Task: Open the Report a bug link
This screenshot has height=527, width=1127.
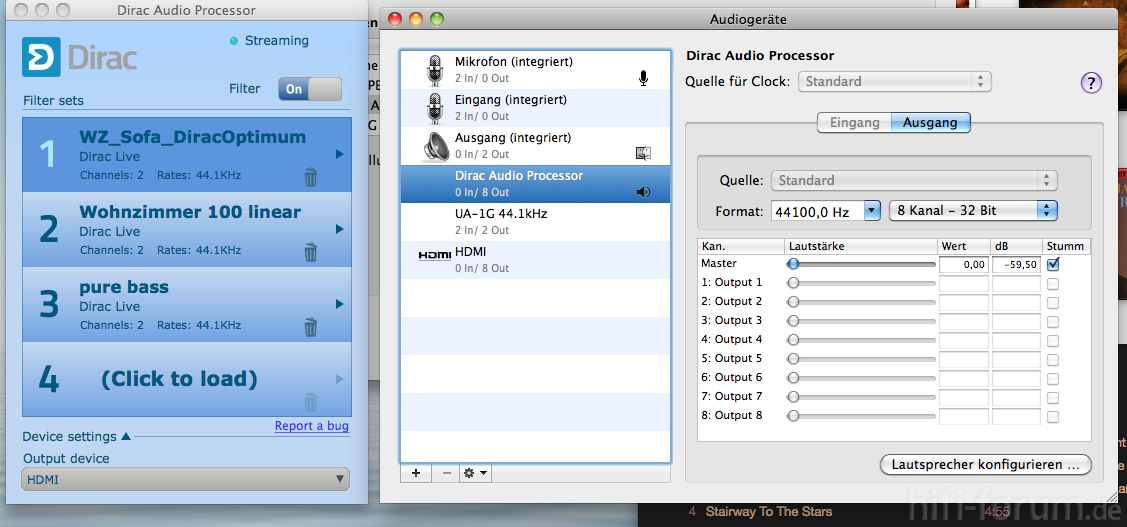Action: 312,426
